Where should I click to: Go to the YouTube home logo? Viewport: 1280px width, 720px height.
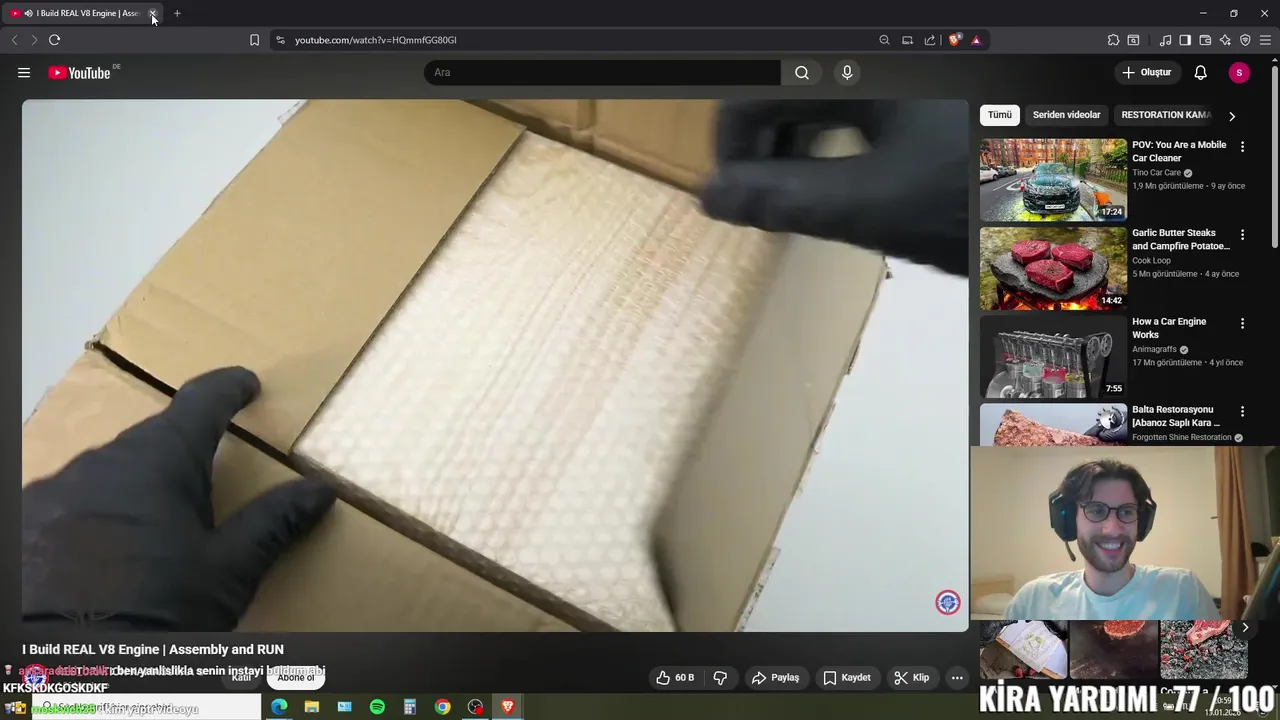[79, 73]
